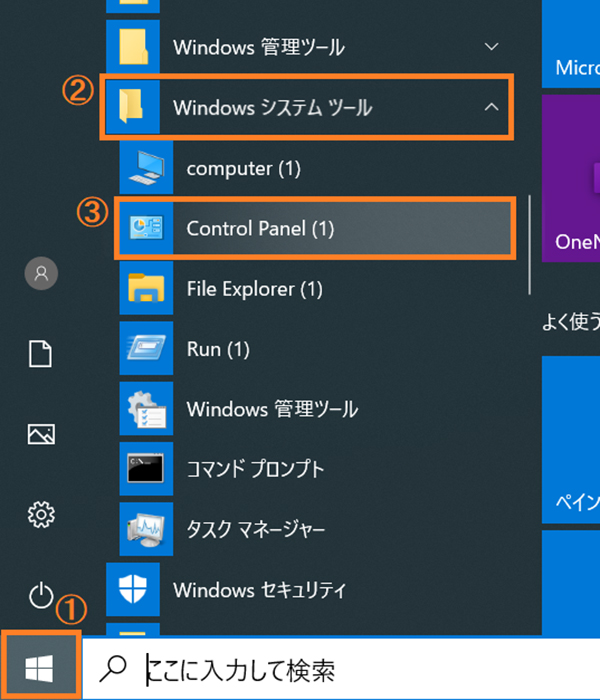Click the タスク マネージャー icon
This screenshot has width=600, height=700.
tap(145, 529)
